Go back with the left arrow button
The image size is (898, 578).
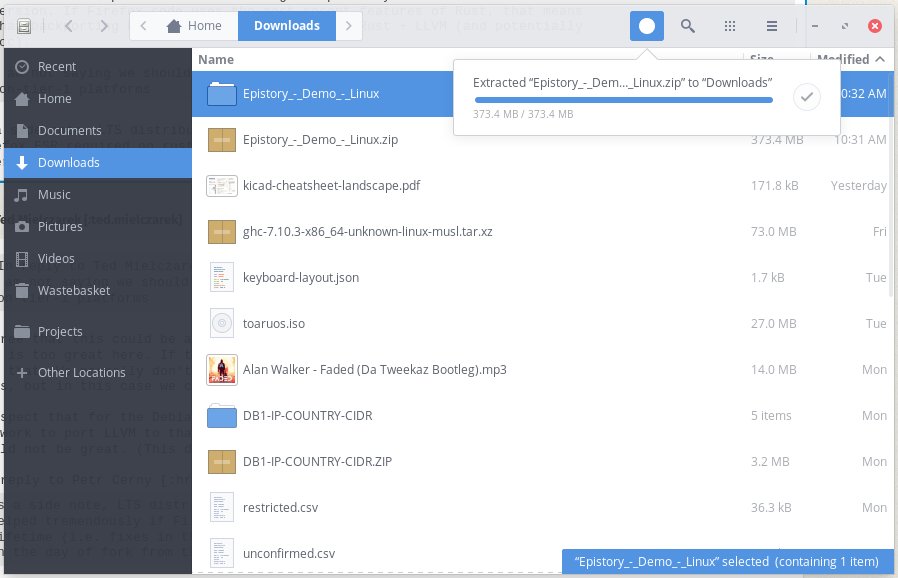pos(69,26)
